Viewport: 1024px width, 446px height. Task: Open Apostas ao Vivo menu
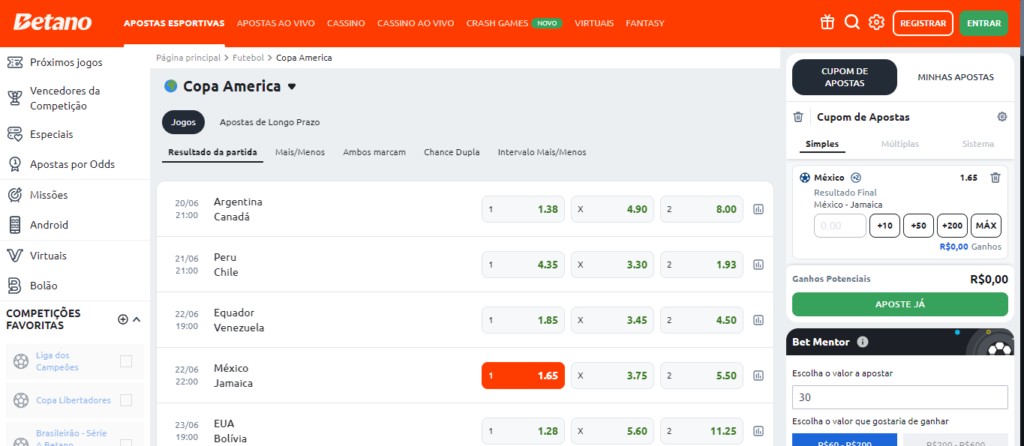pos(276,23)
